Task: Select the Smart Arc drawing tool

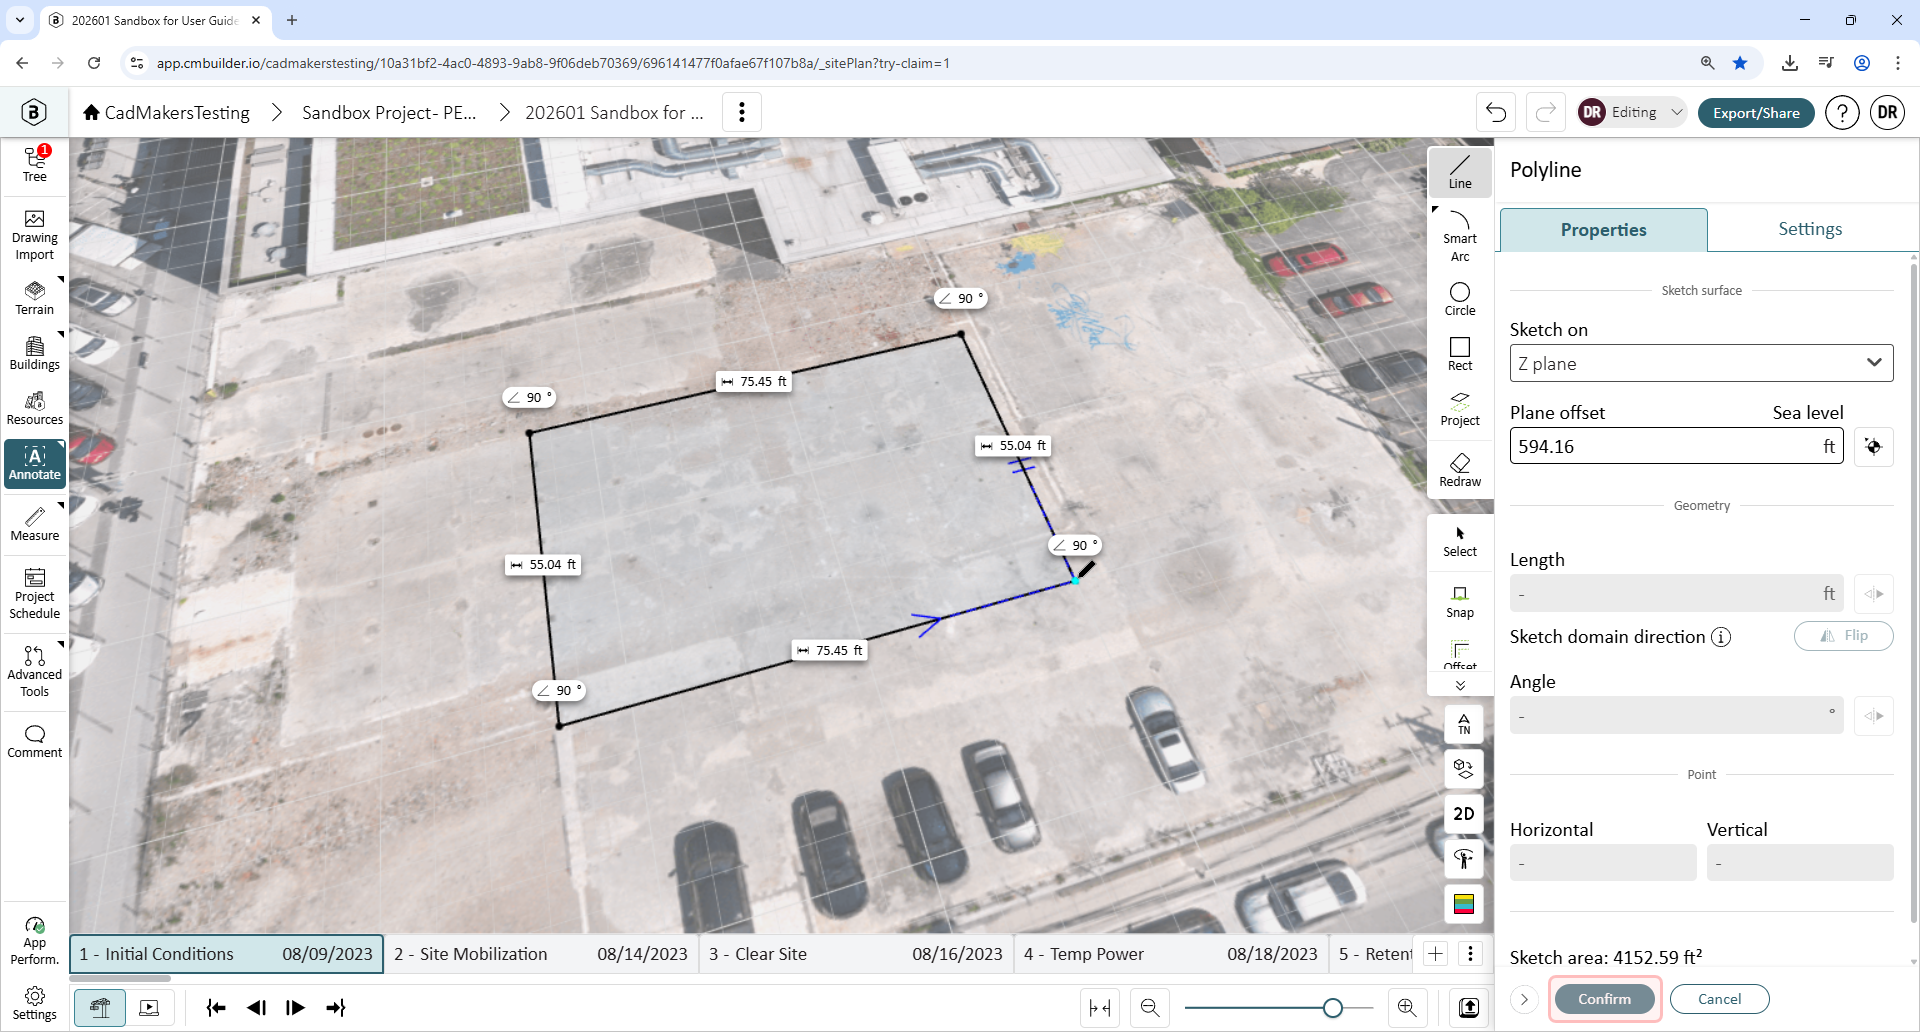Action: (x=1459, y=236)
